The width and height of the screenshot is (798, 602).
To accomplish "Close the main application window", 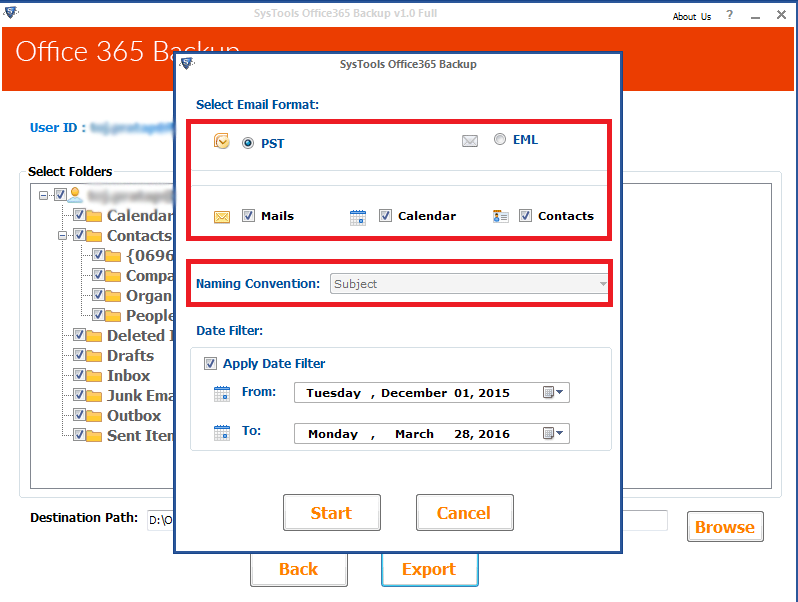I will [781, 15].
